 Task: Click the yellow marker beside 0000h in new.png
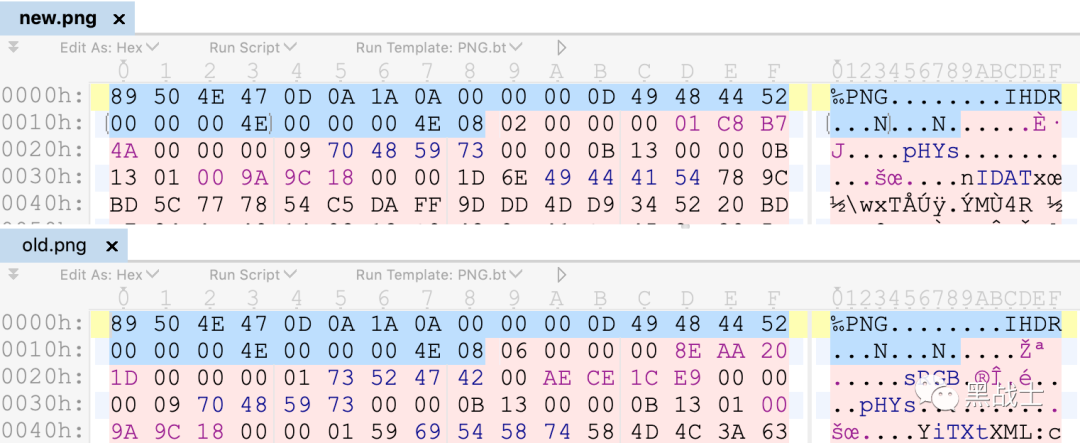pyautogui.click(x=99, y=97)
